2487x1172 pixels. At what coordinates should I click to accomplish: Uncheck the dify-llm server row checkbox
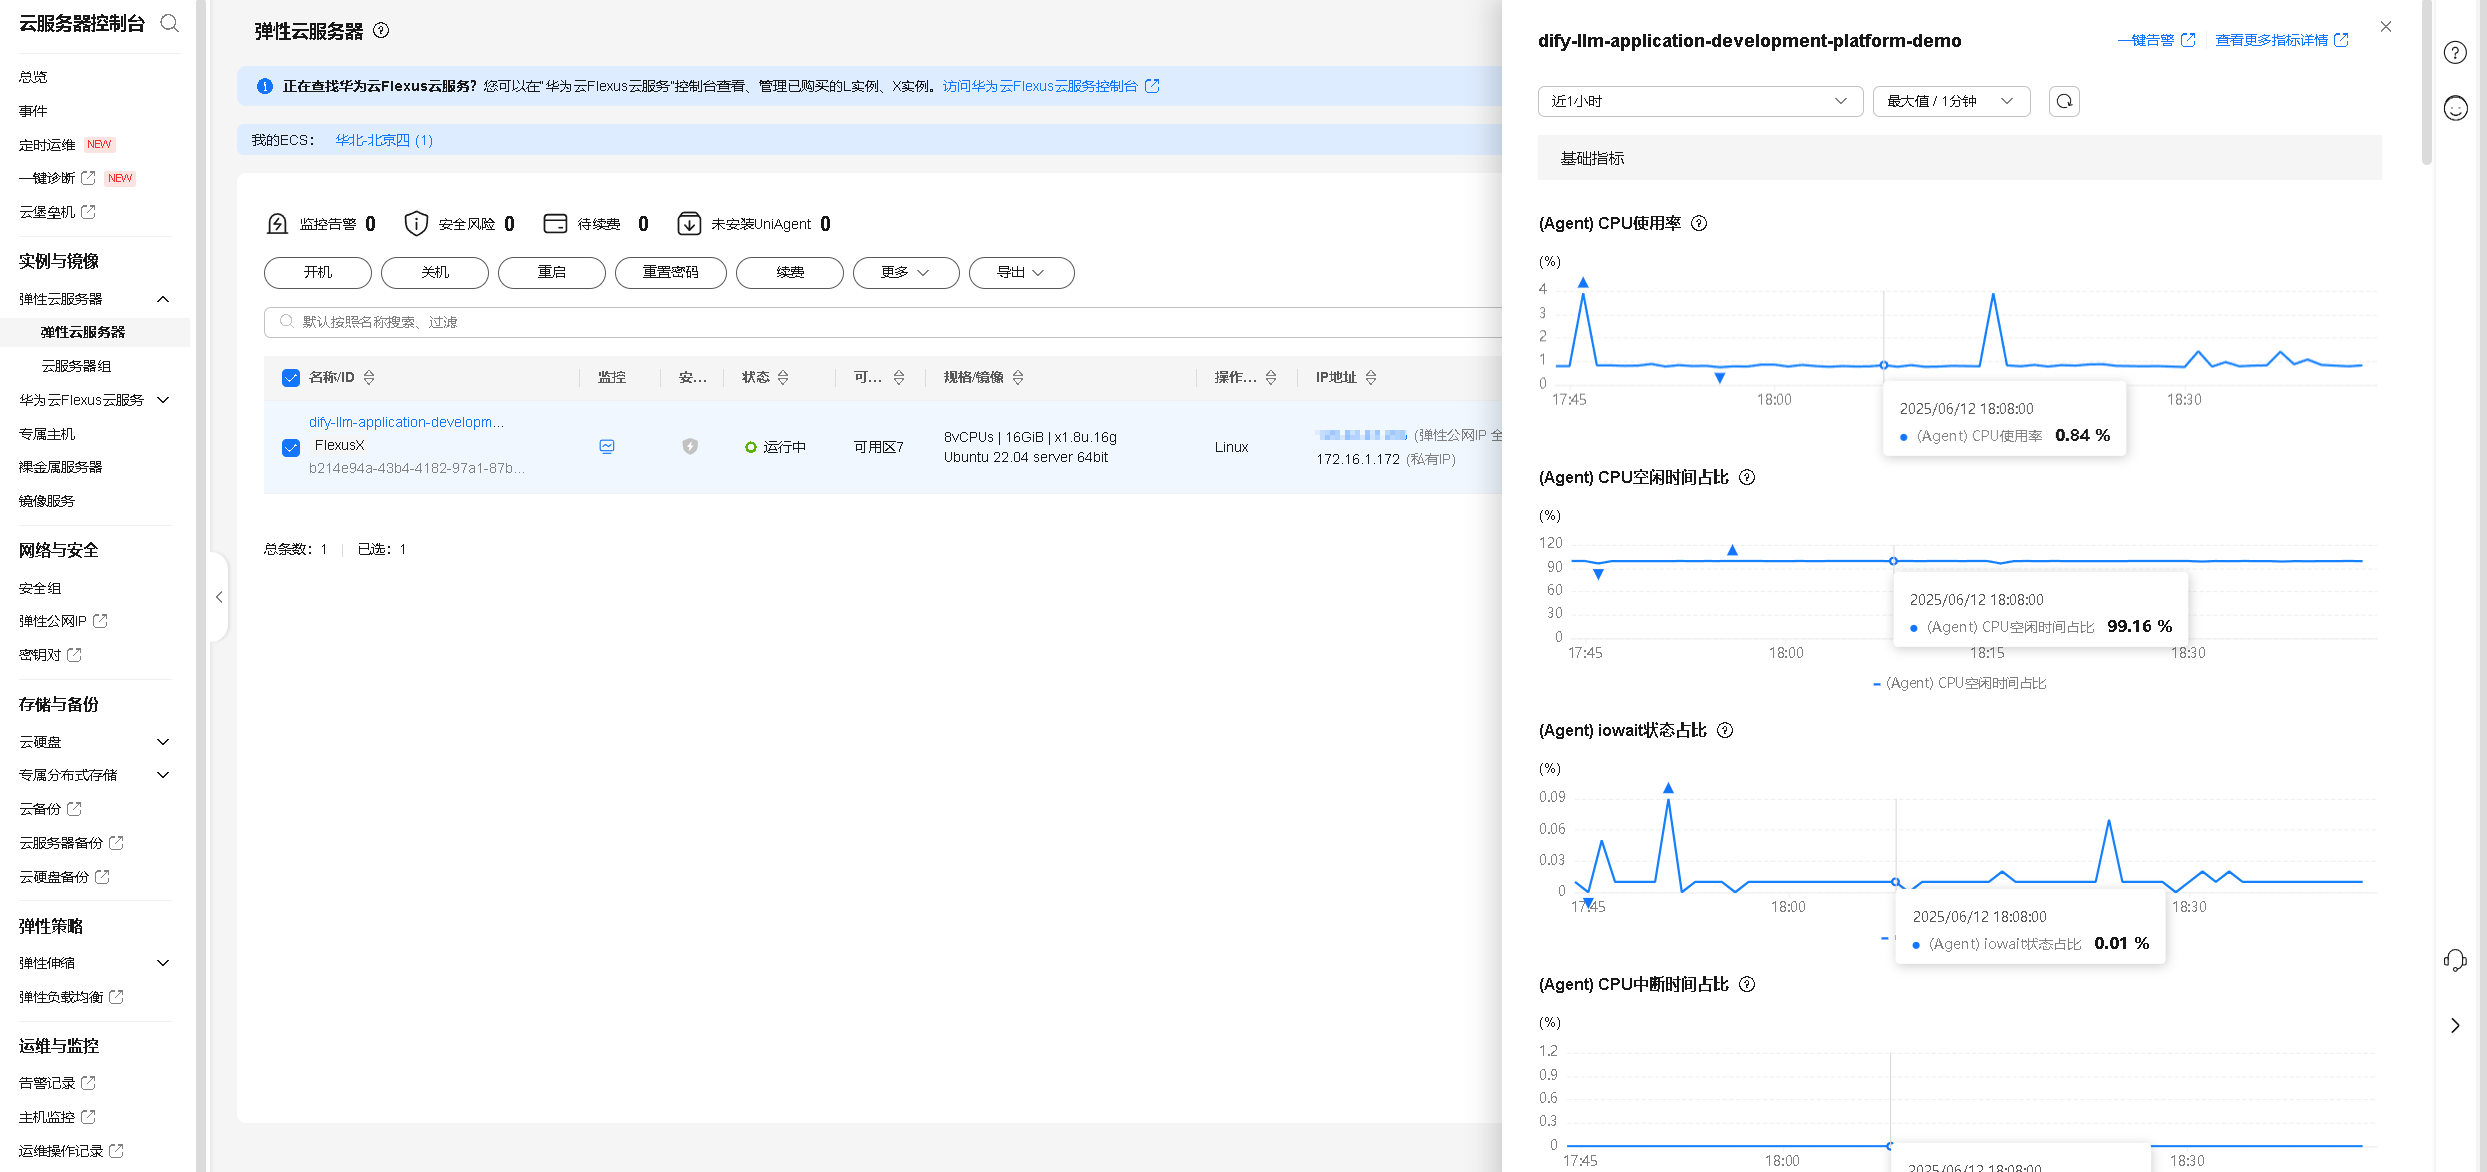(291, 447)
